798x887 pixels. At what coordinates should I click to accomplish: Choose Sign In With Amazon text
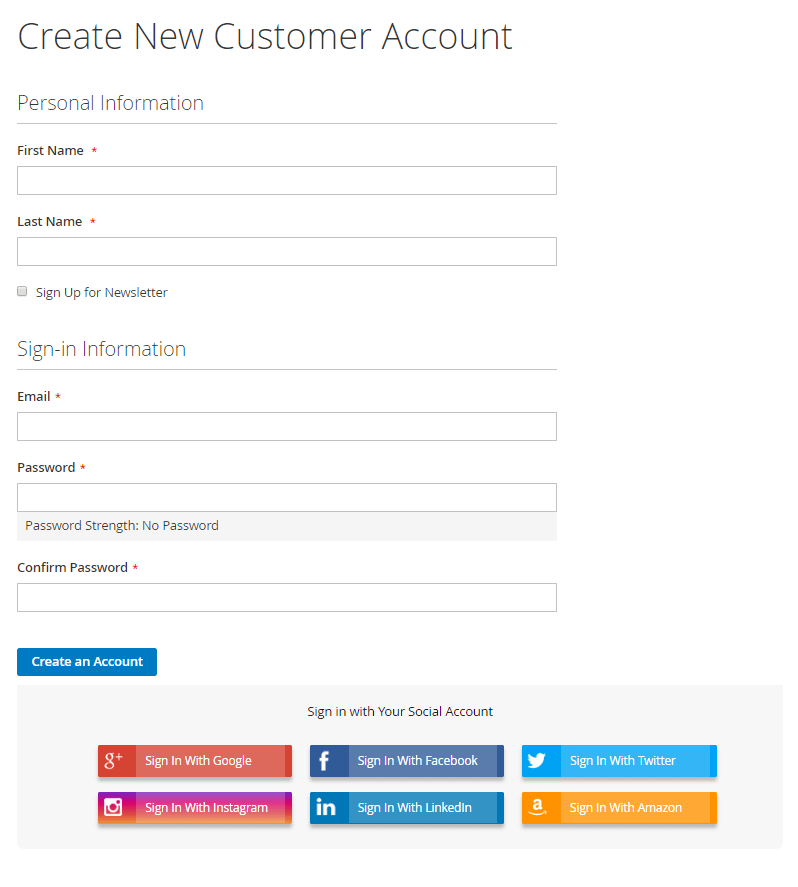pyautogui.click(x=626, y=808)
